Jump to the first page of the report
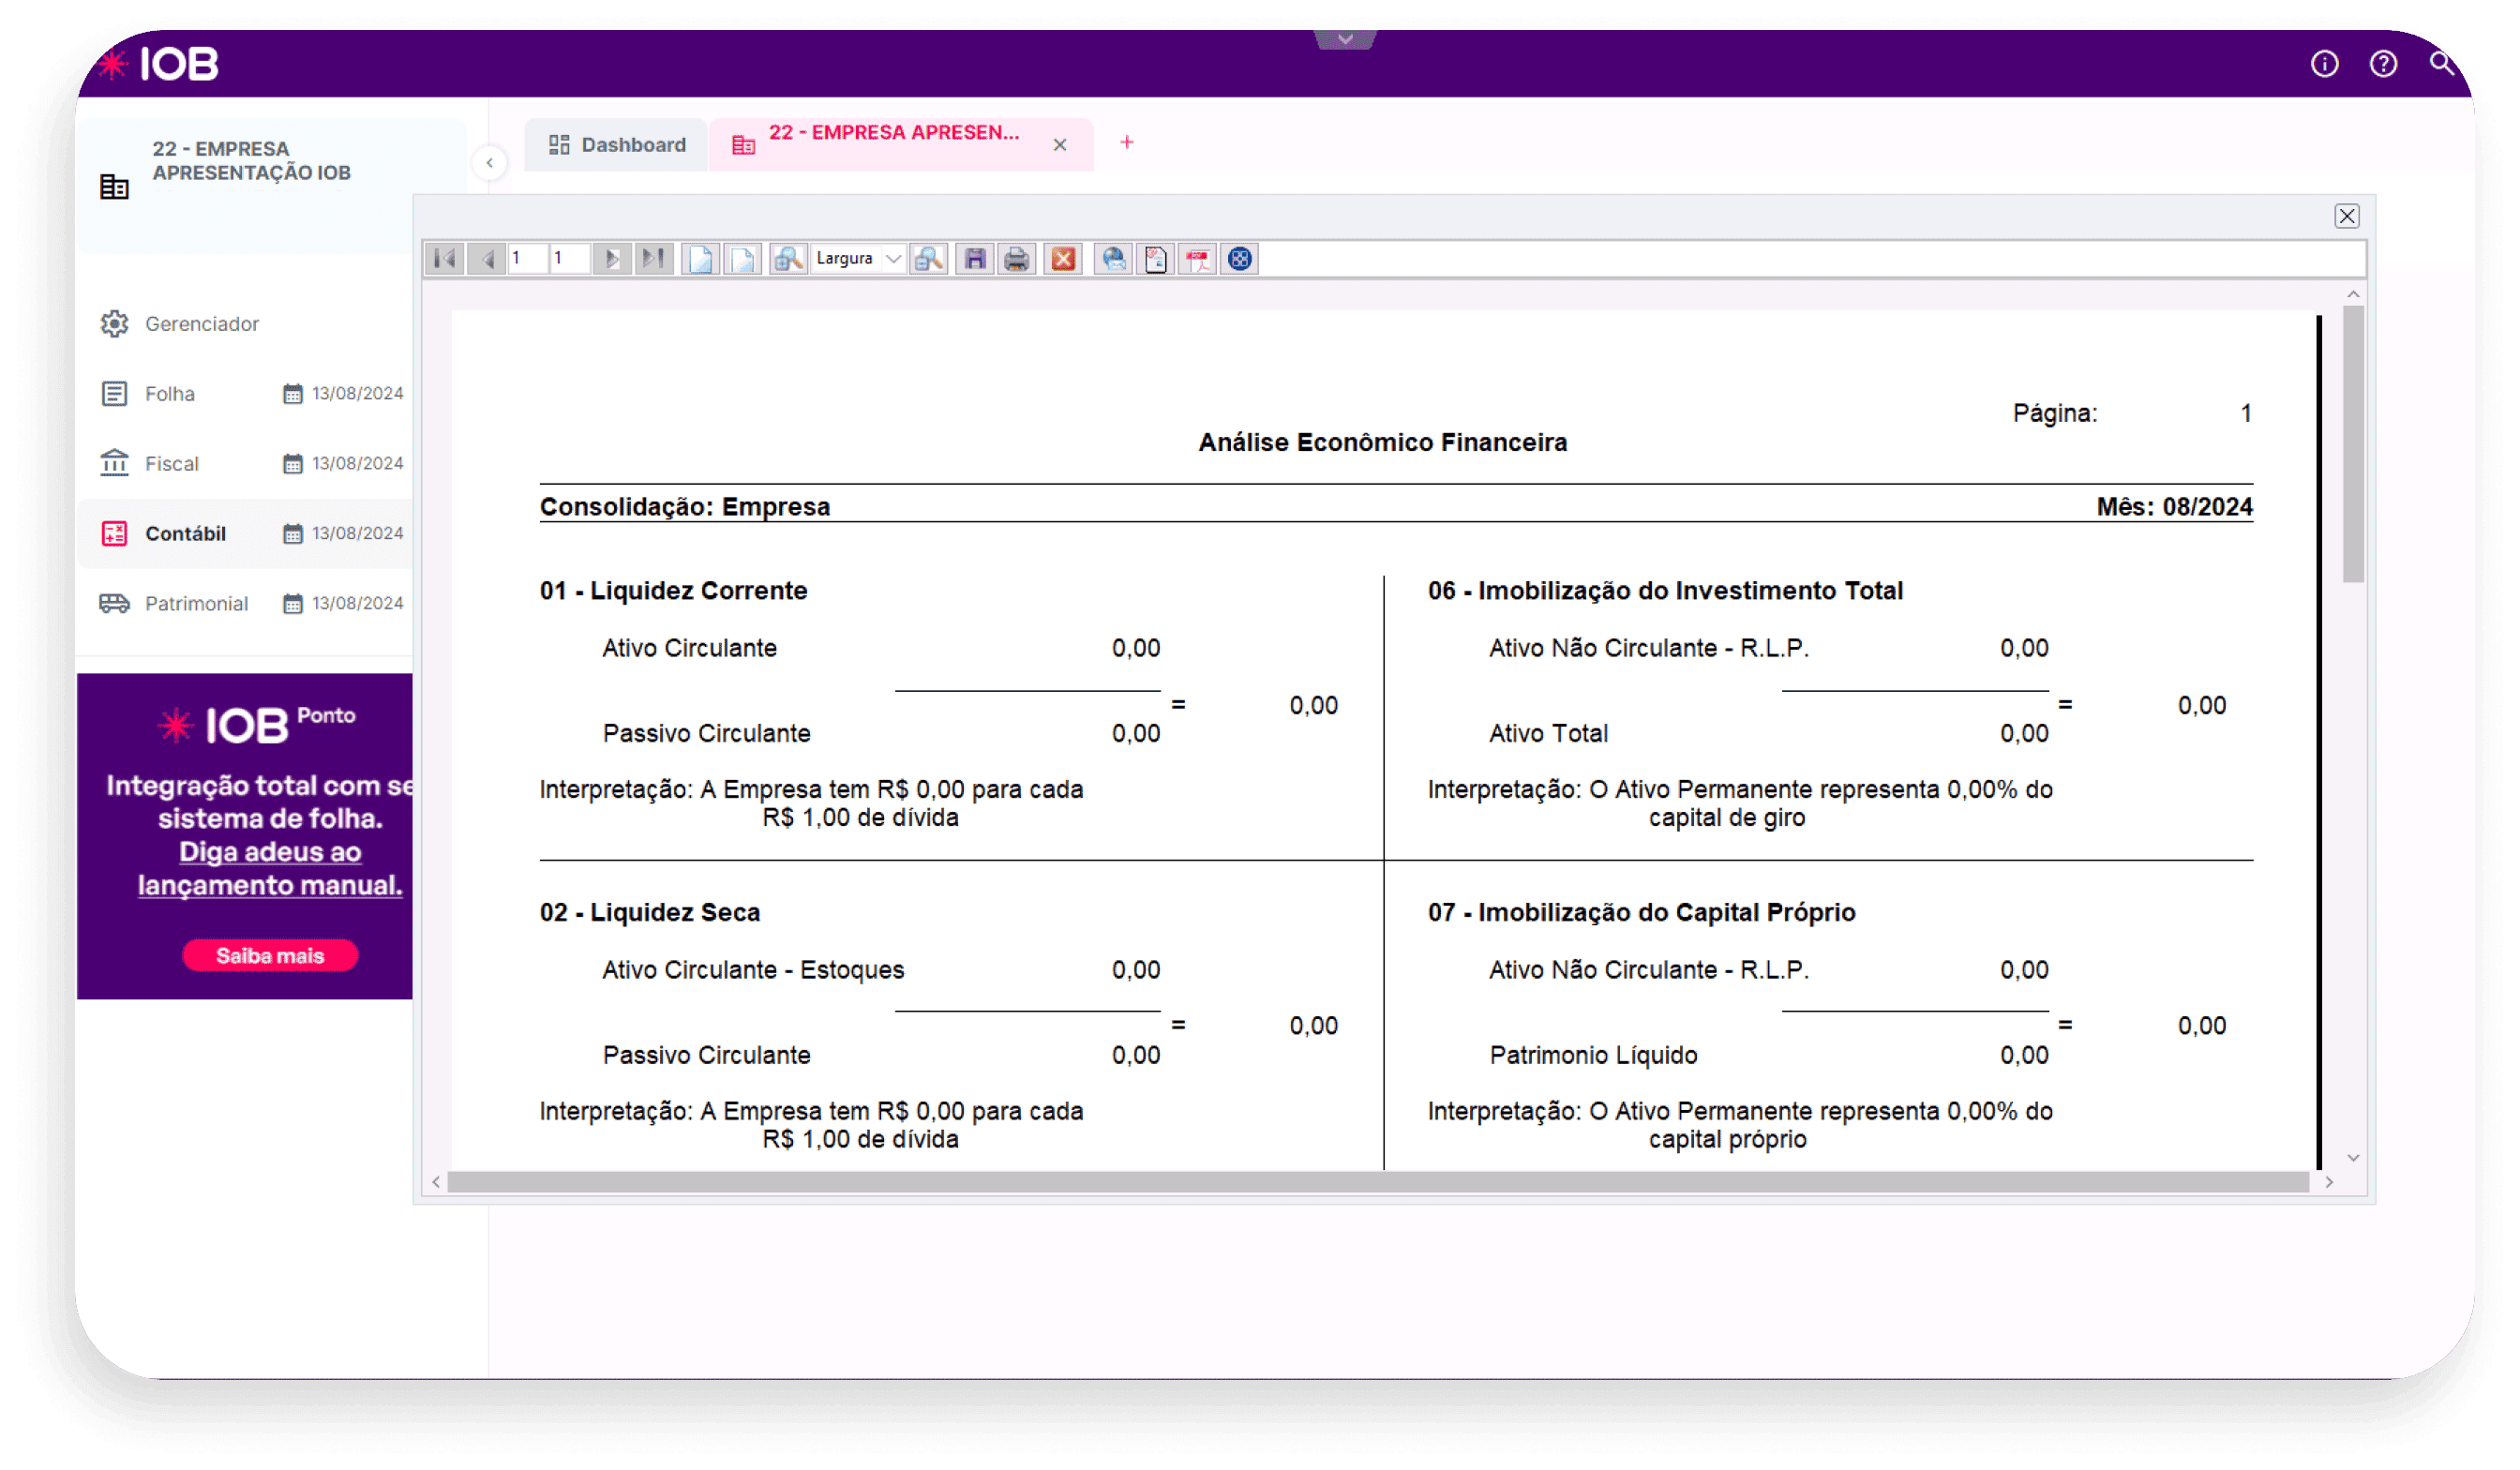 (444, 258)
